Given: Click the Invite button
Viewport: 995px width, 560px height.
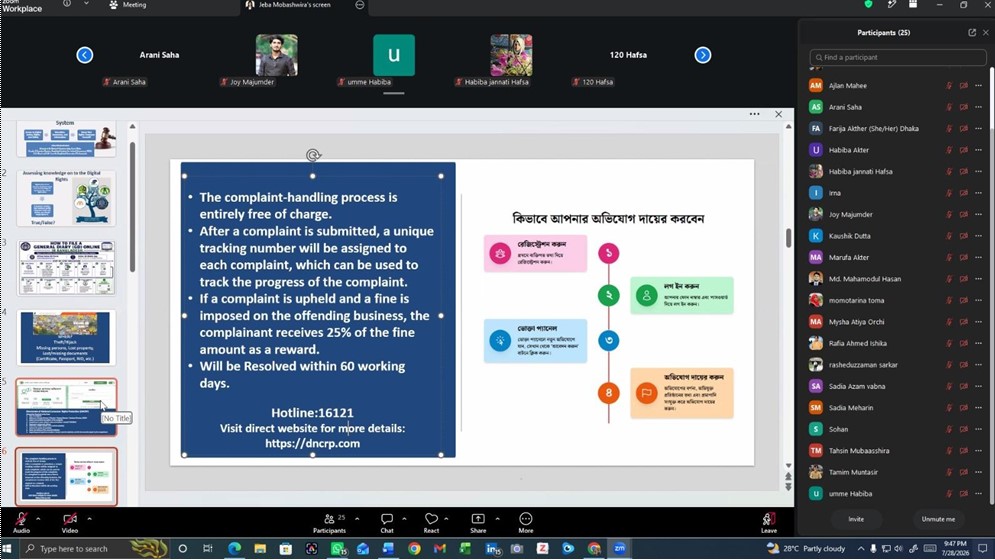Looking at the screenshot, I should (x=856, y=519).
